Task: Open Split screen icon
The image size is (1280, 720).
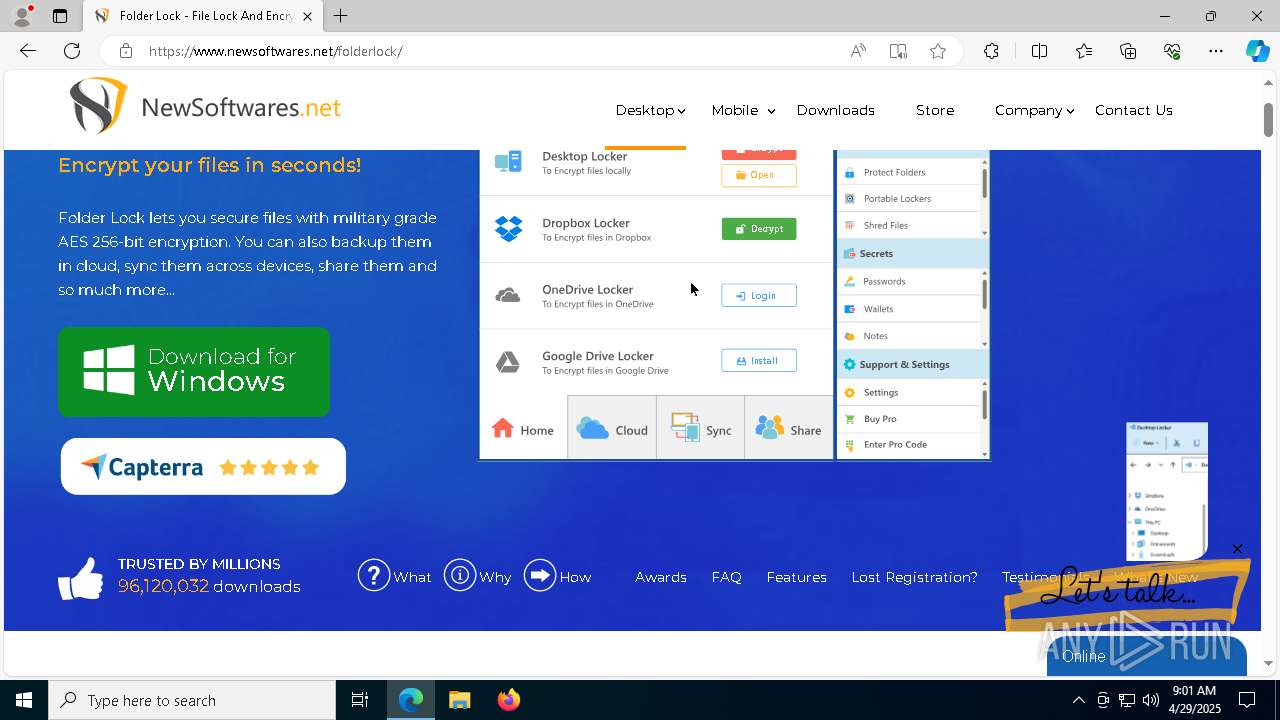Action: [1039, 51]
